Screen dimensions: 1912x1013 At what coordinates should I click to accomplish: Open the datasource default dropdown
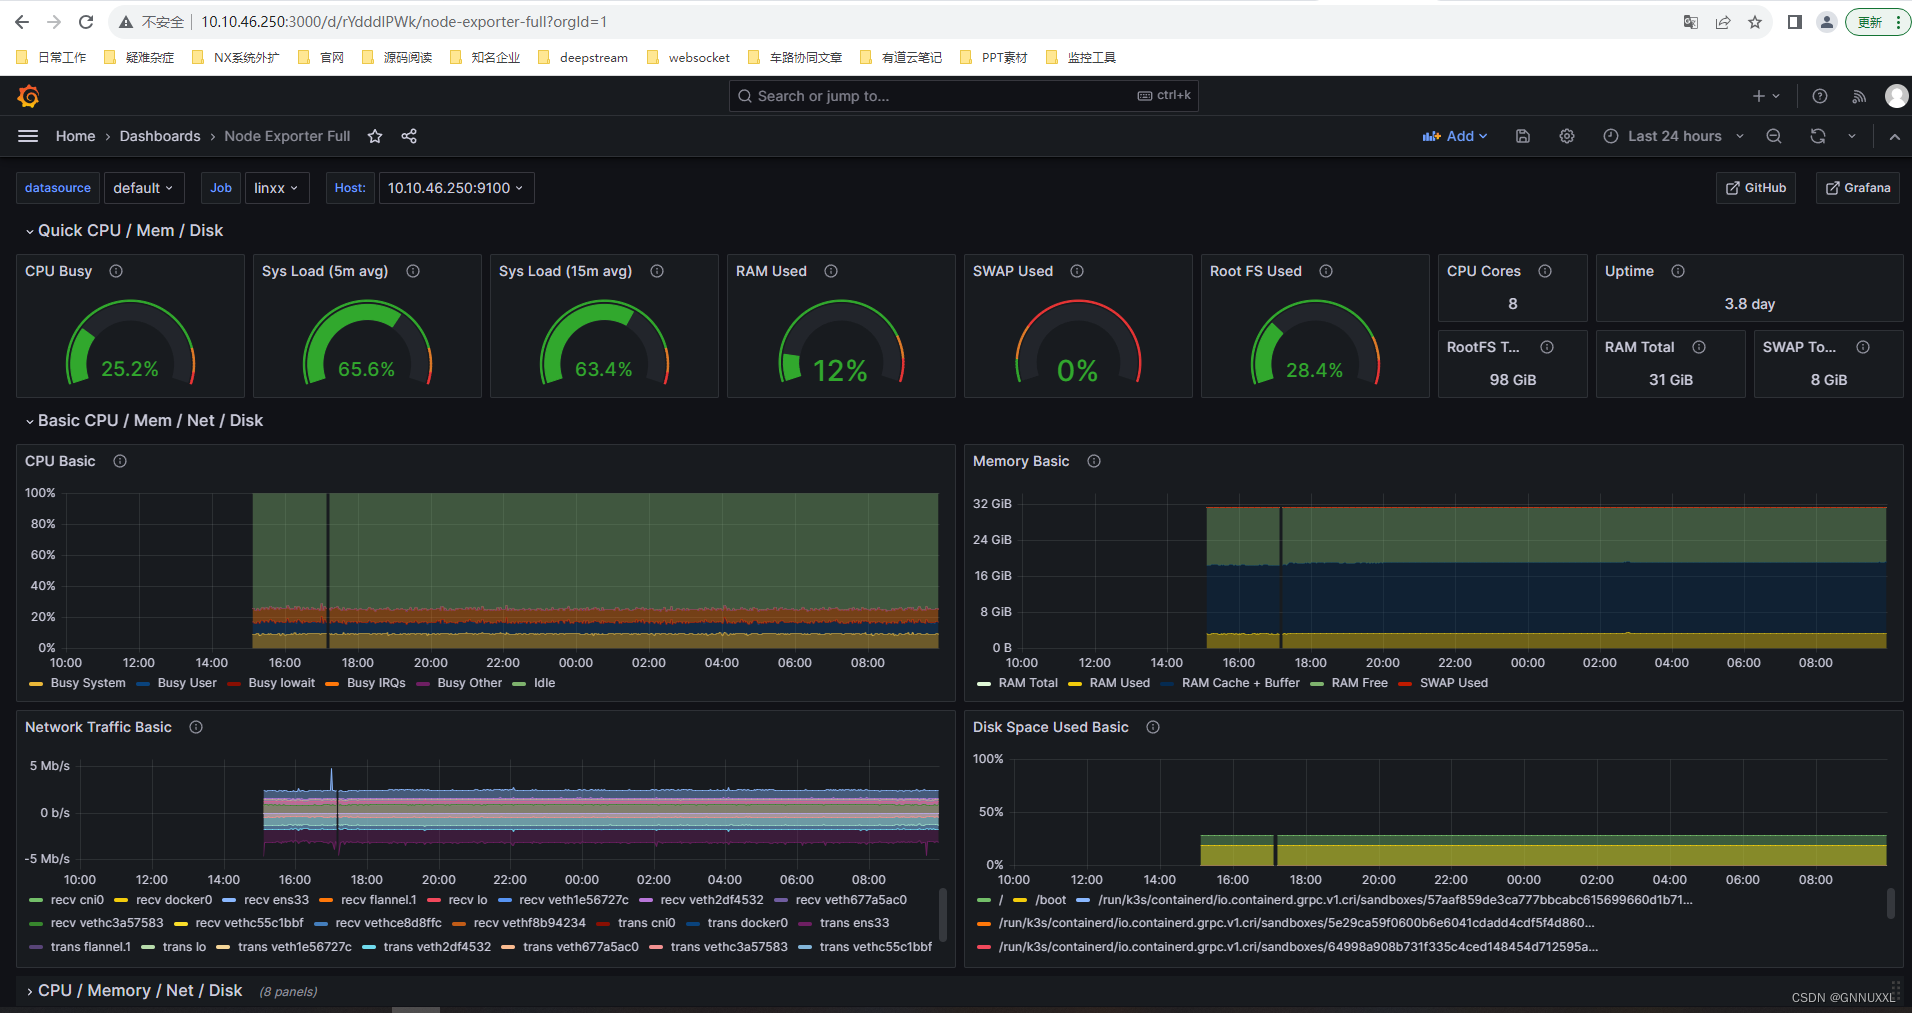point(143,188)
